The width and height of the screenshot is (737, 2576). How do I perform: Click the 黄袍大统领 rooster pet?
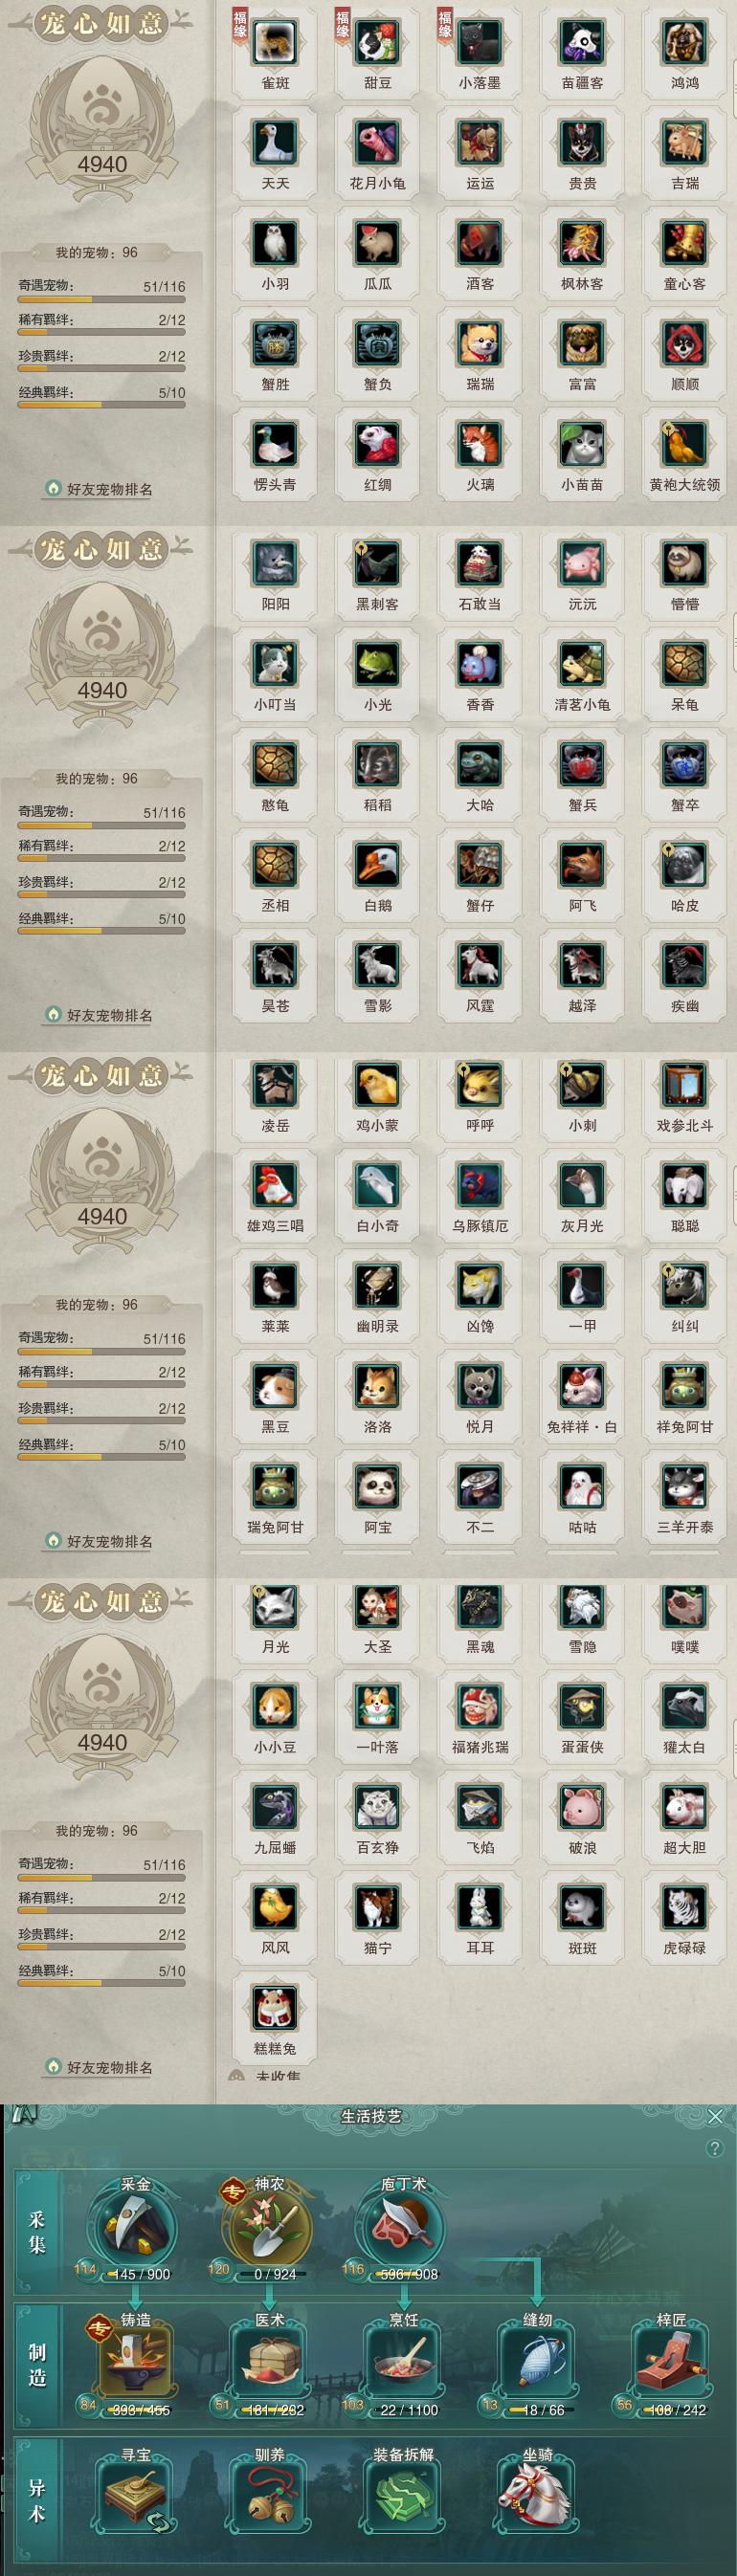click(684, 444)
